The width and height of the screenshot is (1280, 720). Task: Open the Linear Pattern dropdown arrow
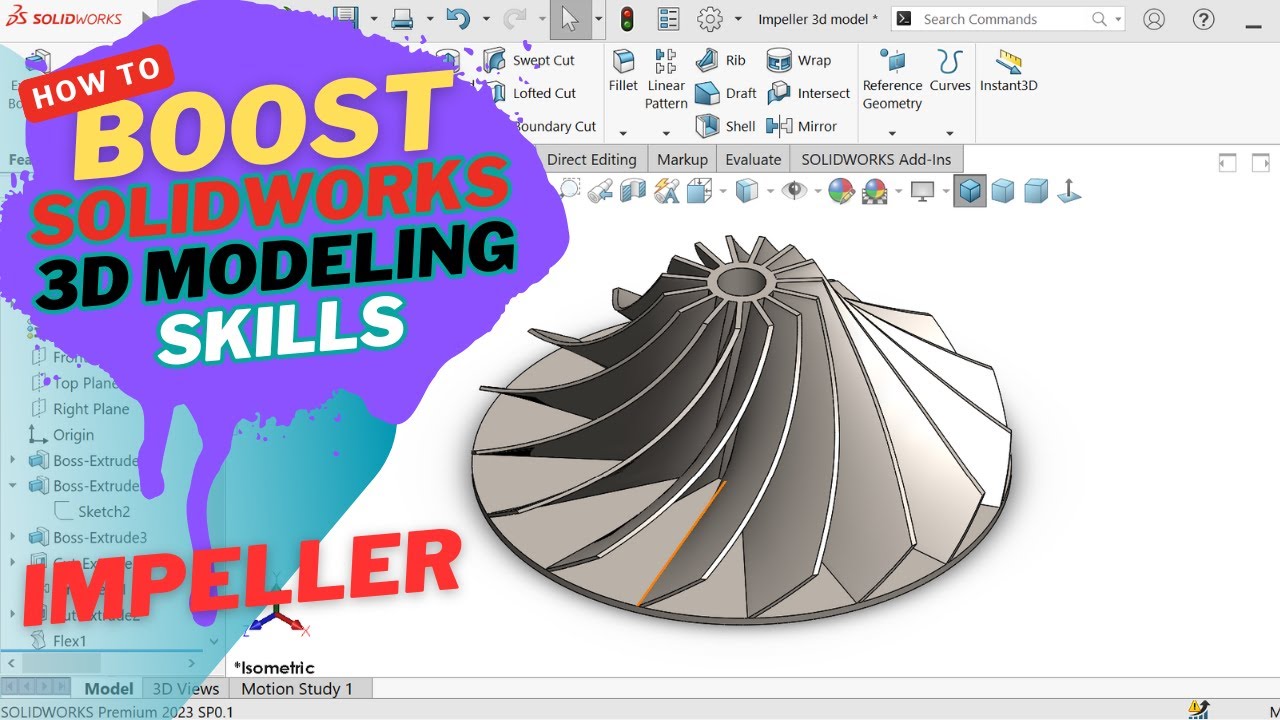pos(666,133)
